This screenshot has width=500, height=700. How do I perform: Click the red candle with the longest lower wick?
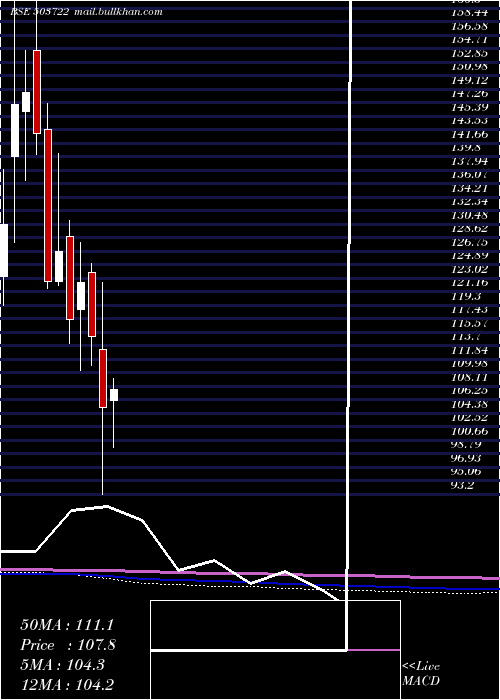[103, 378]
